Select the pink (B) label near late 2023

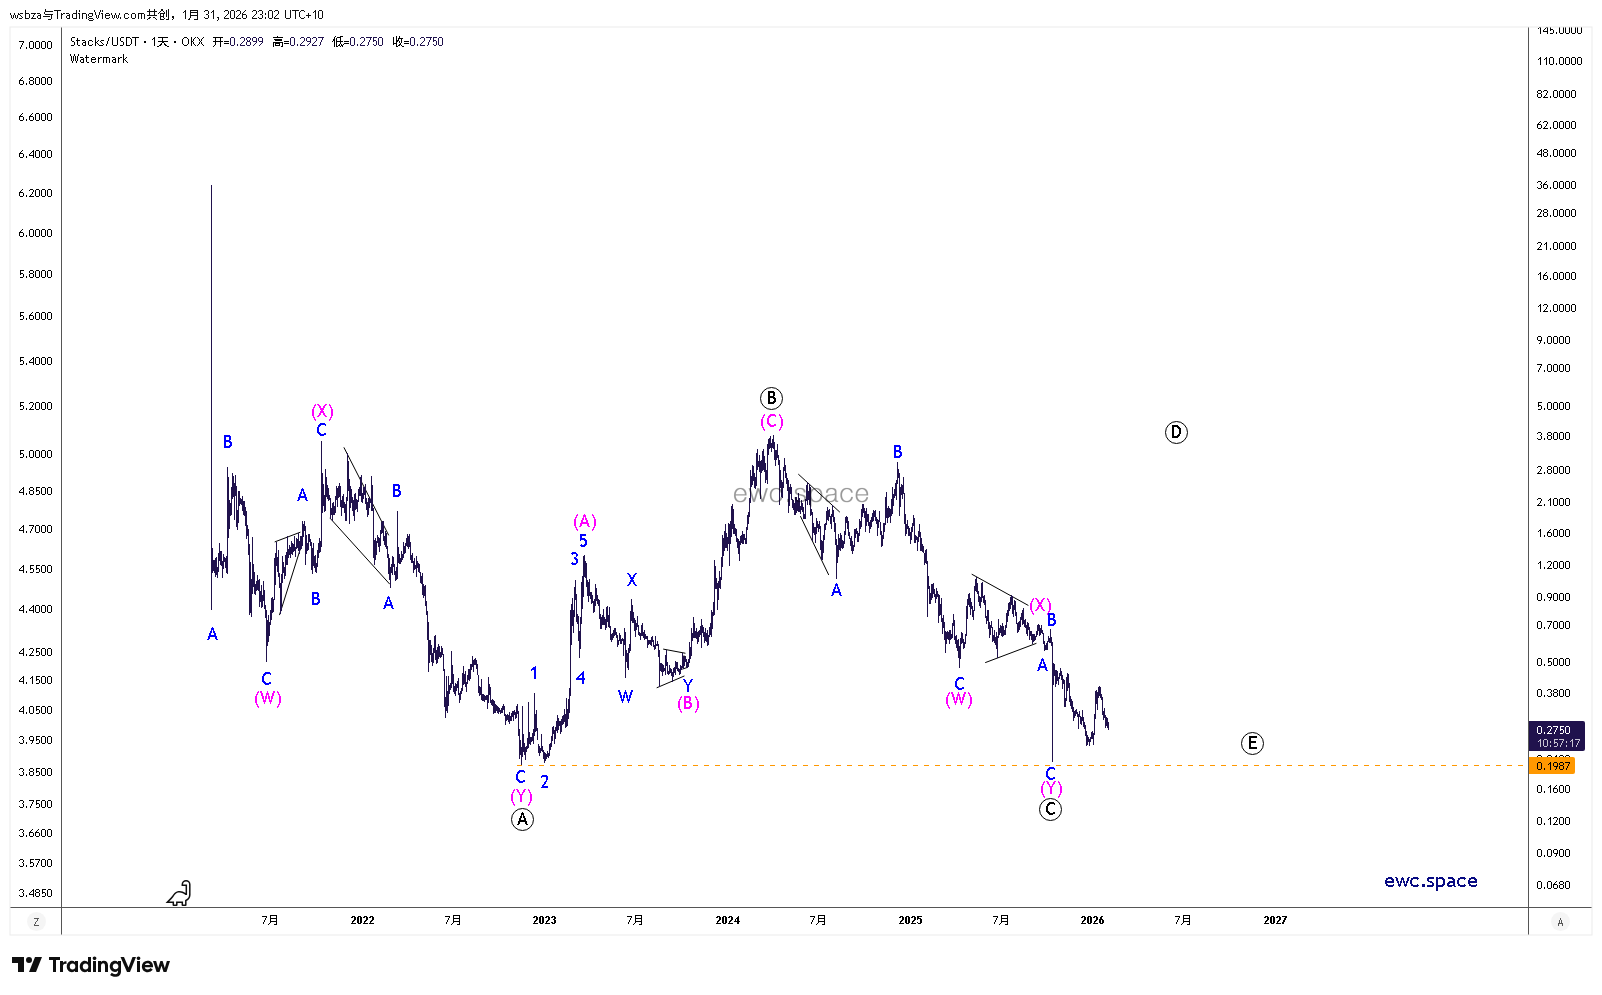[x=688, y=703]
